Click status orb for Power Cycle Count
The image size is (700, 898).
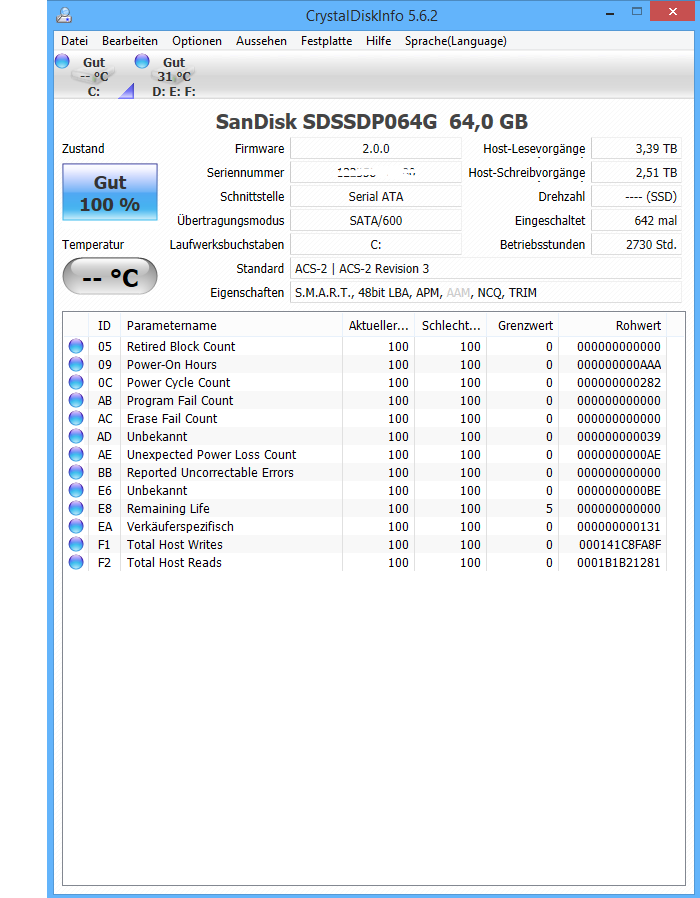pyautogui.click(x=76, y=382)
